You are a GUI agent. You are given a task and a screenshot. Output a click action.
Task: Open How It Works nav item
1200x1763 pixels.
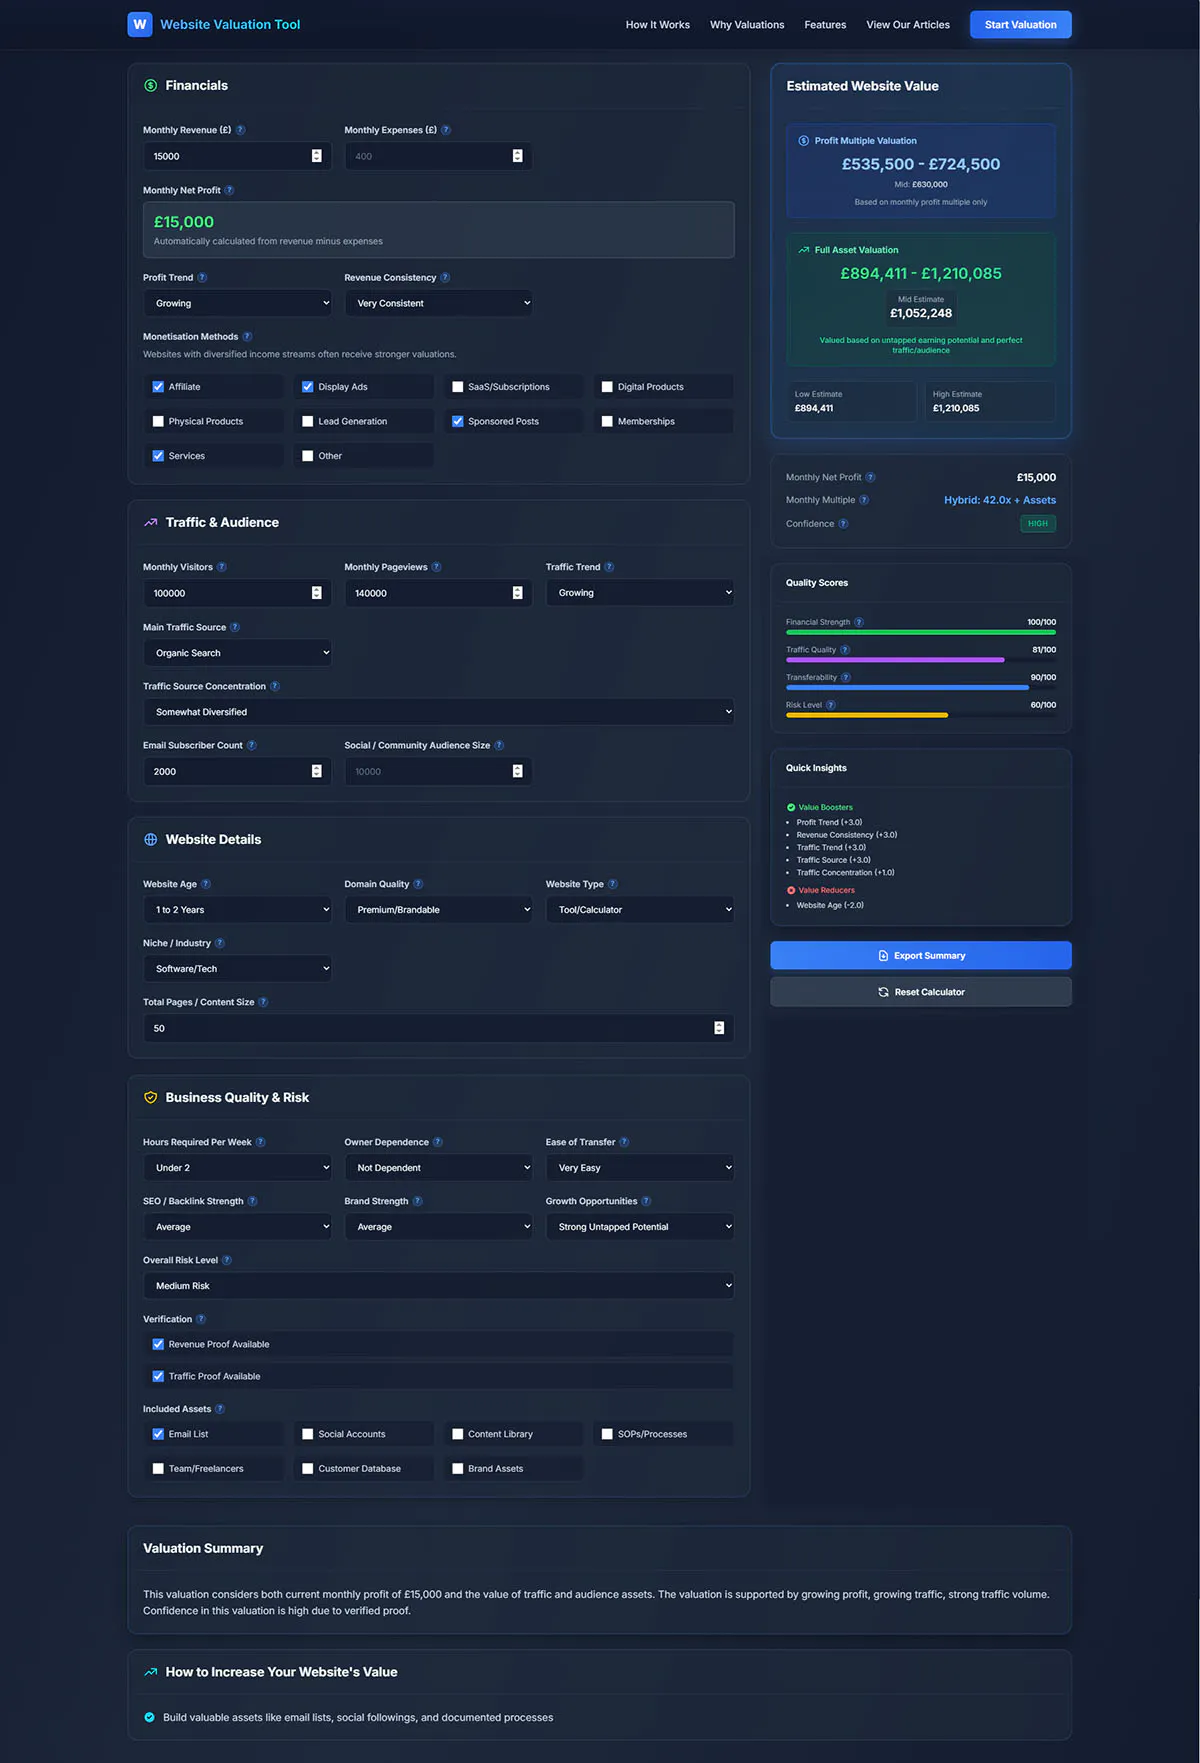click(x=658, y=25)
